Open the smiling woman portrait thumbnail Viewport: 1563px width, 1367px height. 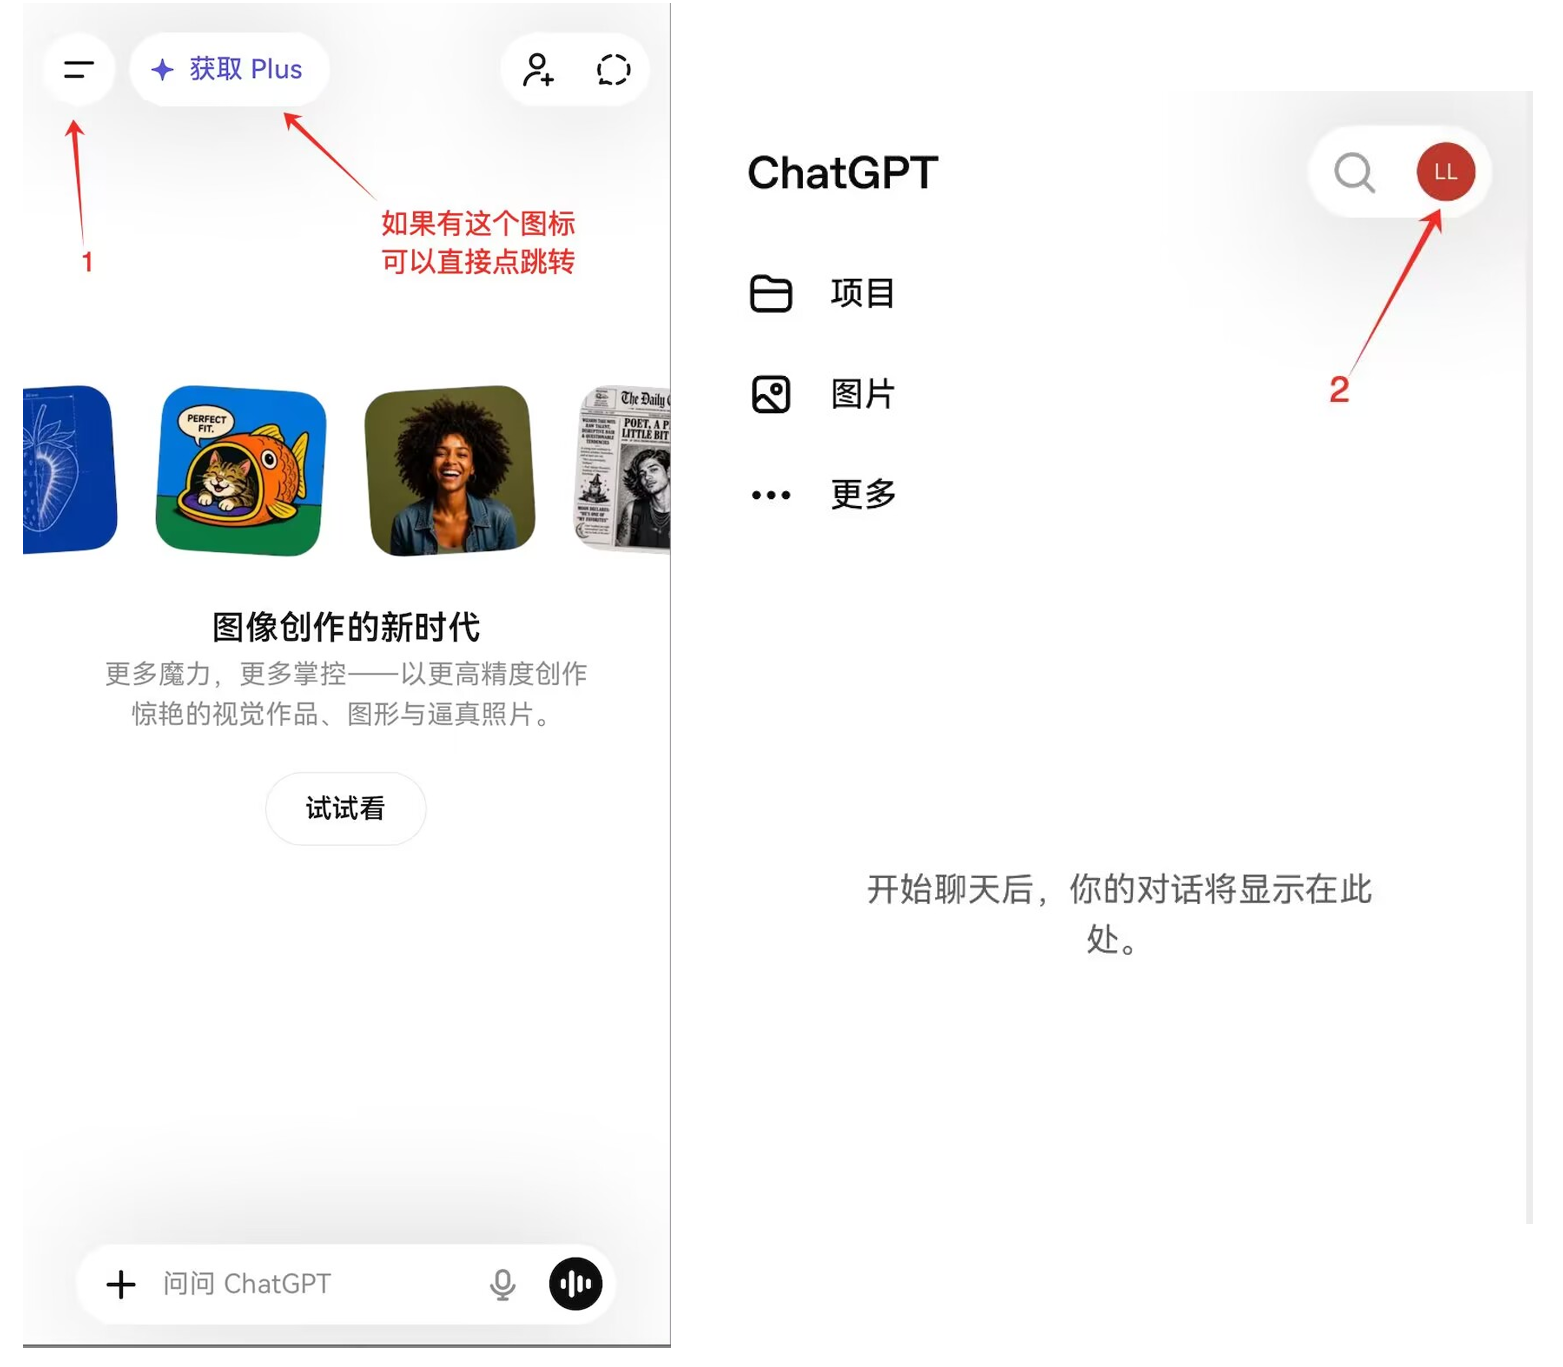(x=449, y=470)
